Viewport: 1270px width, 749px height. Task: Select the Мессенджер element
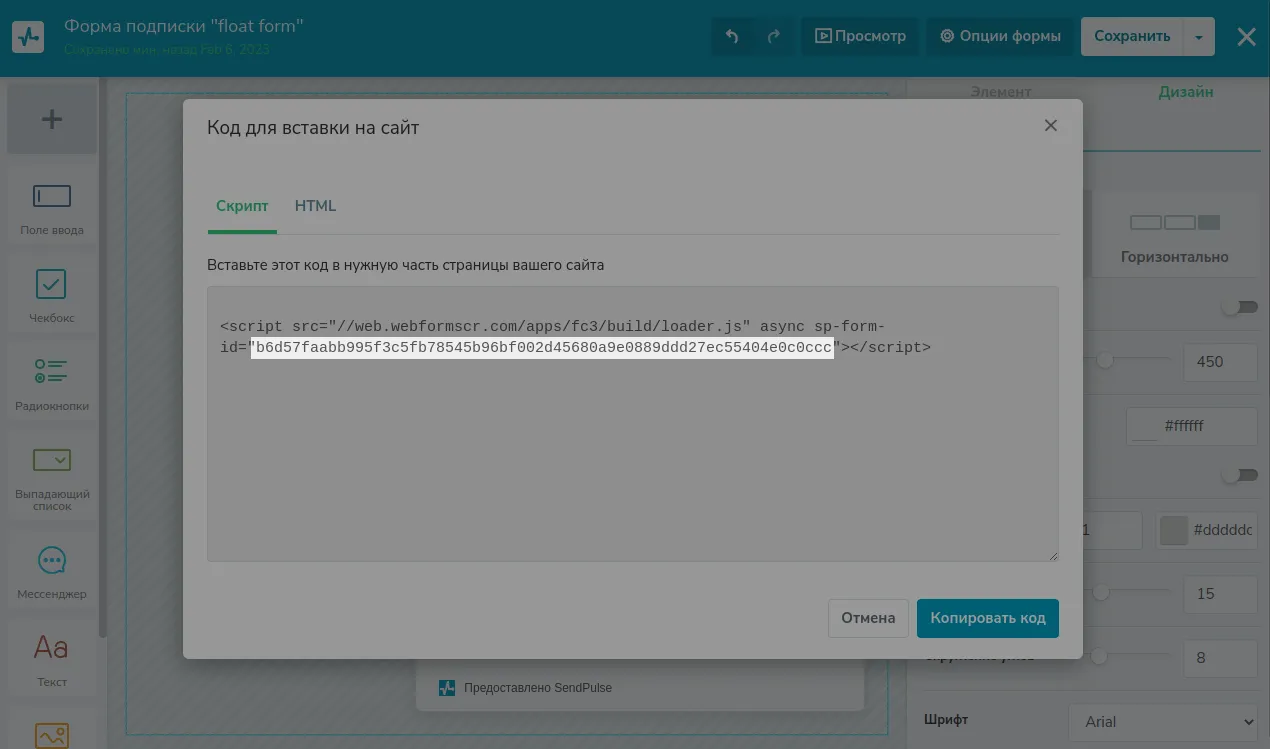click(52, 572)
